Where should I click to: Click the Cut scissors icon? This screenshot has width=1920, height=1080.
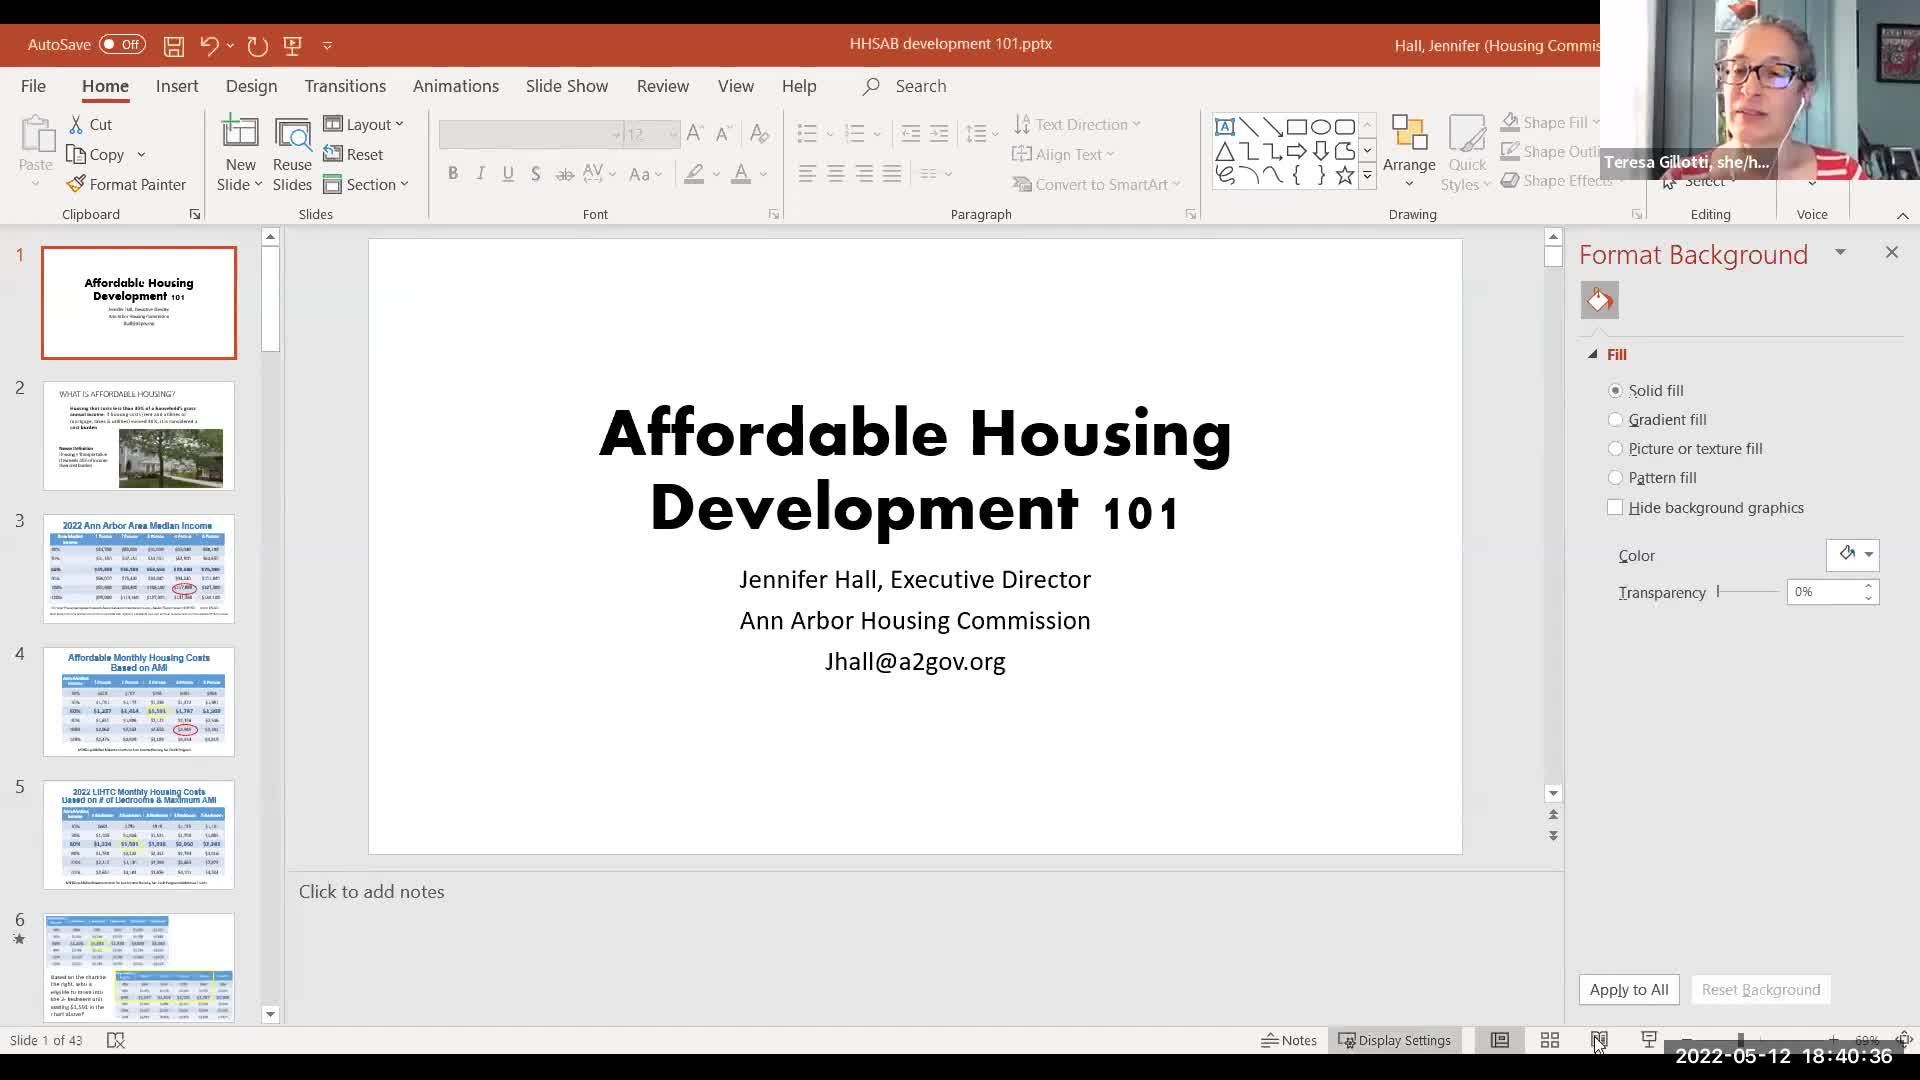point(76,125)
